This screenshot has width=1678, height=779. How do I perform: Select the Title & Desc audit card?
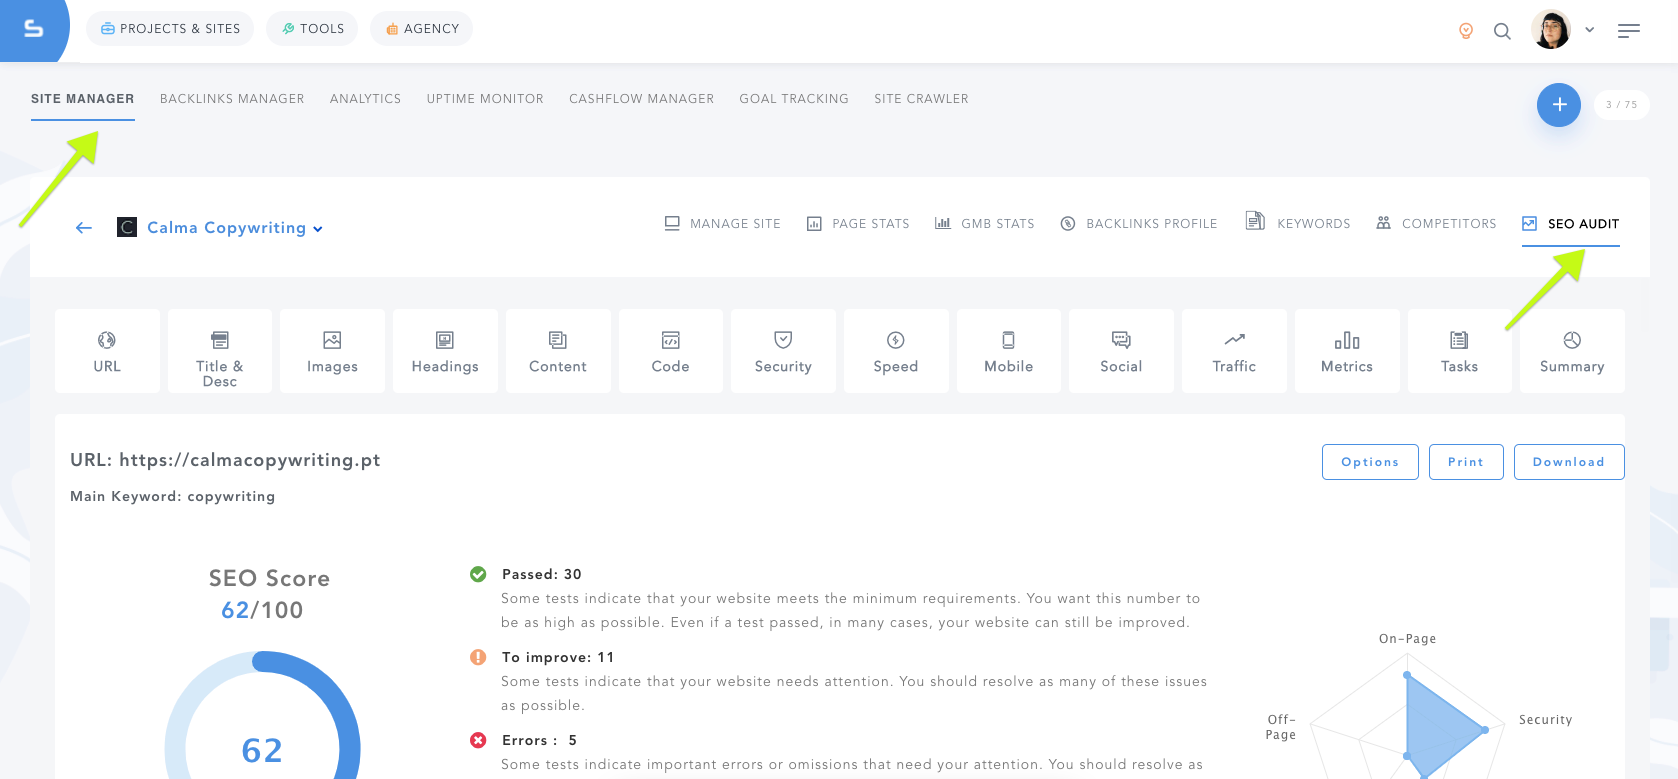(220, 351)
